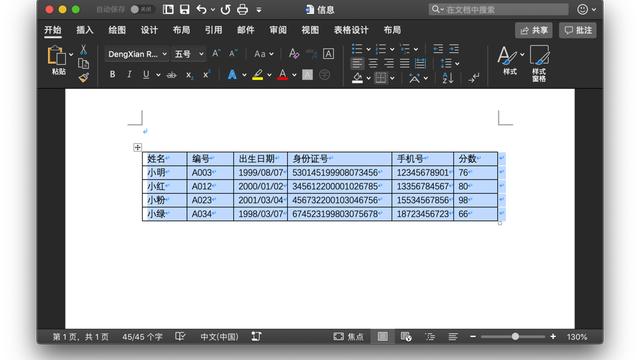Open Styles Pane icon
The height and width of the screenshot is (360, 640).
(x=539, y=63)
